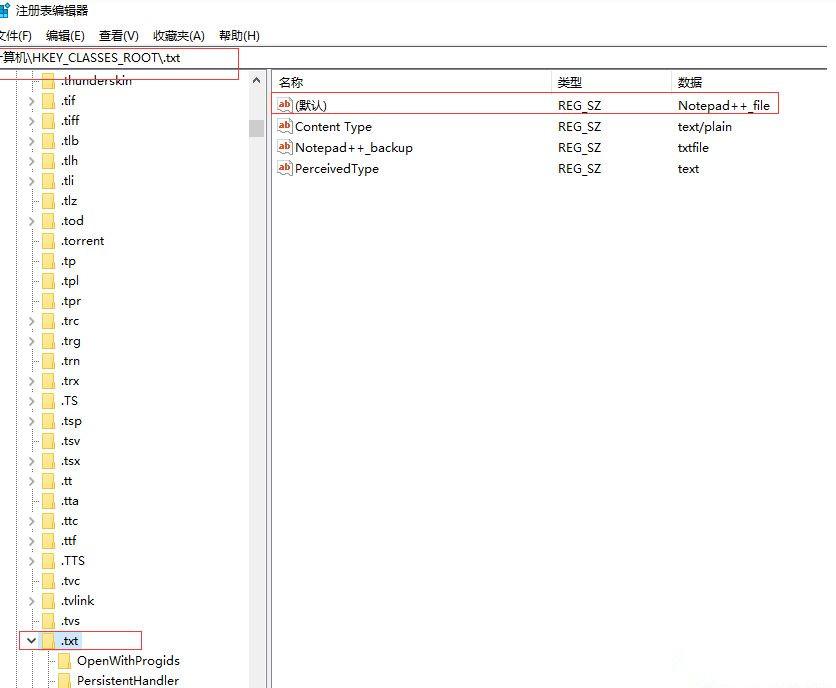This screenshot has width=836, height=688.
Task: Click the ab icon for PerceivedType value
Action: click(284, 168)
